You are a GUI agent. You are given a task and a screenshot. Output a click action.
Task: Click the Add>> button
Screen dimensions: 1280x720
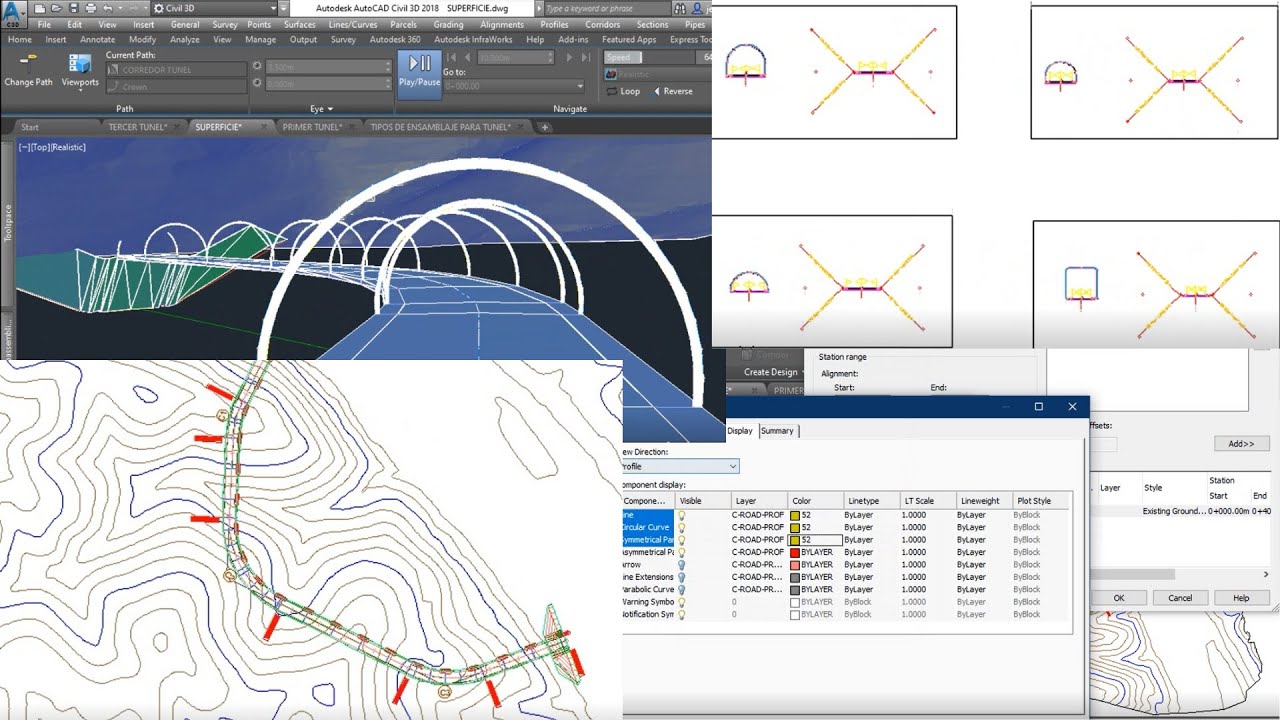click(1242, 443)
